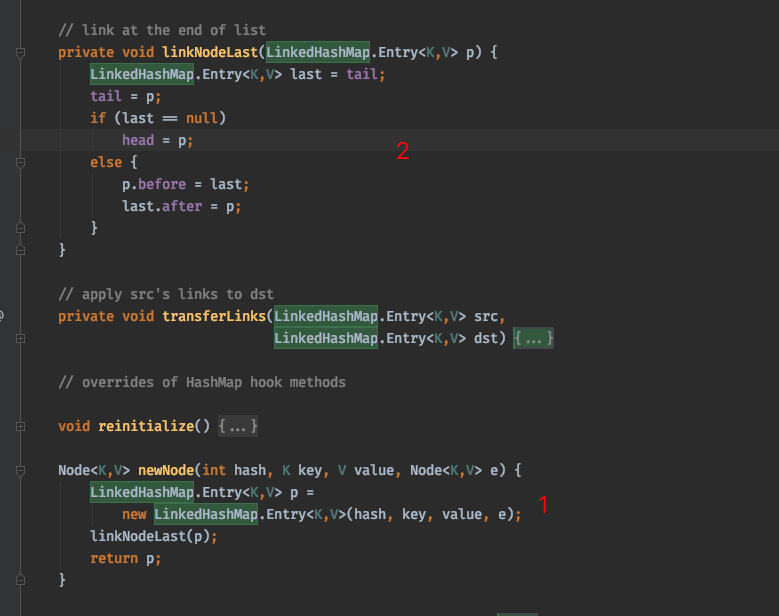
Task: Click the comment "apply src's links to dst"
Action: coord(166,294)
